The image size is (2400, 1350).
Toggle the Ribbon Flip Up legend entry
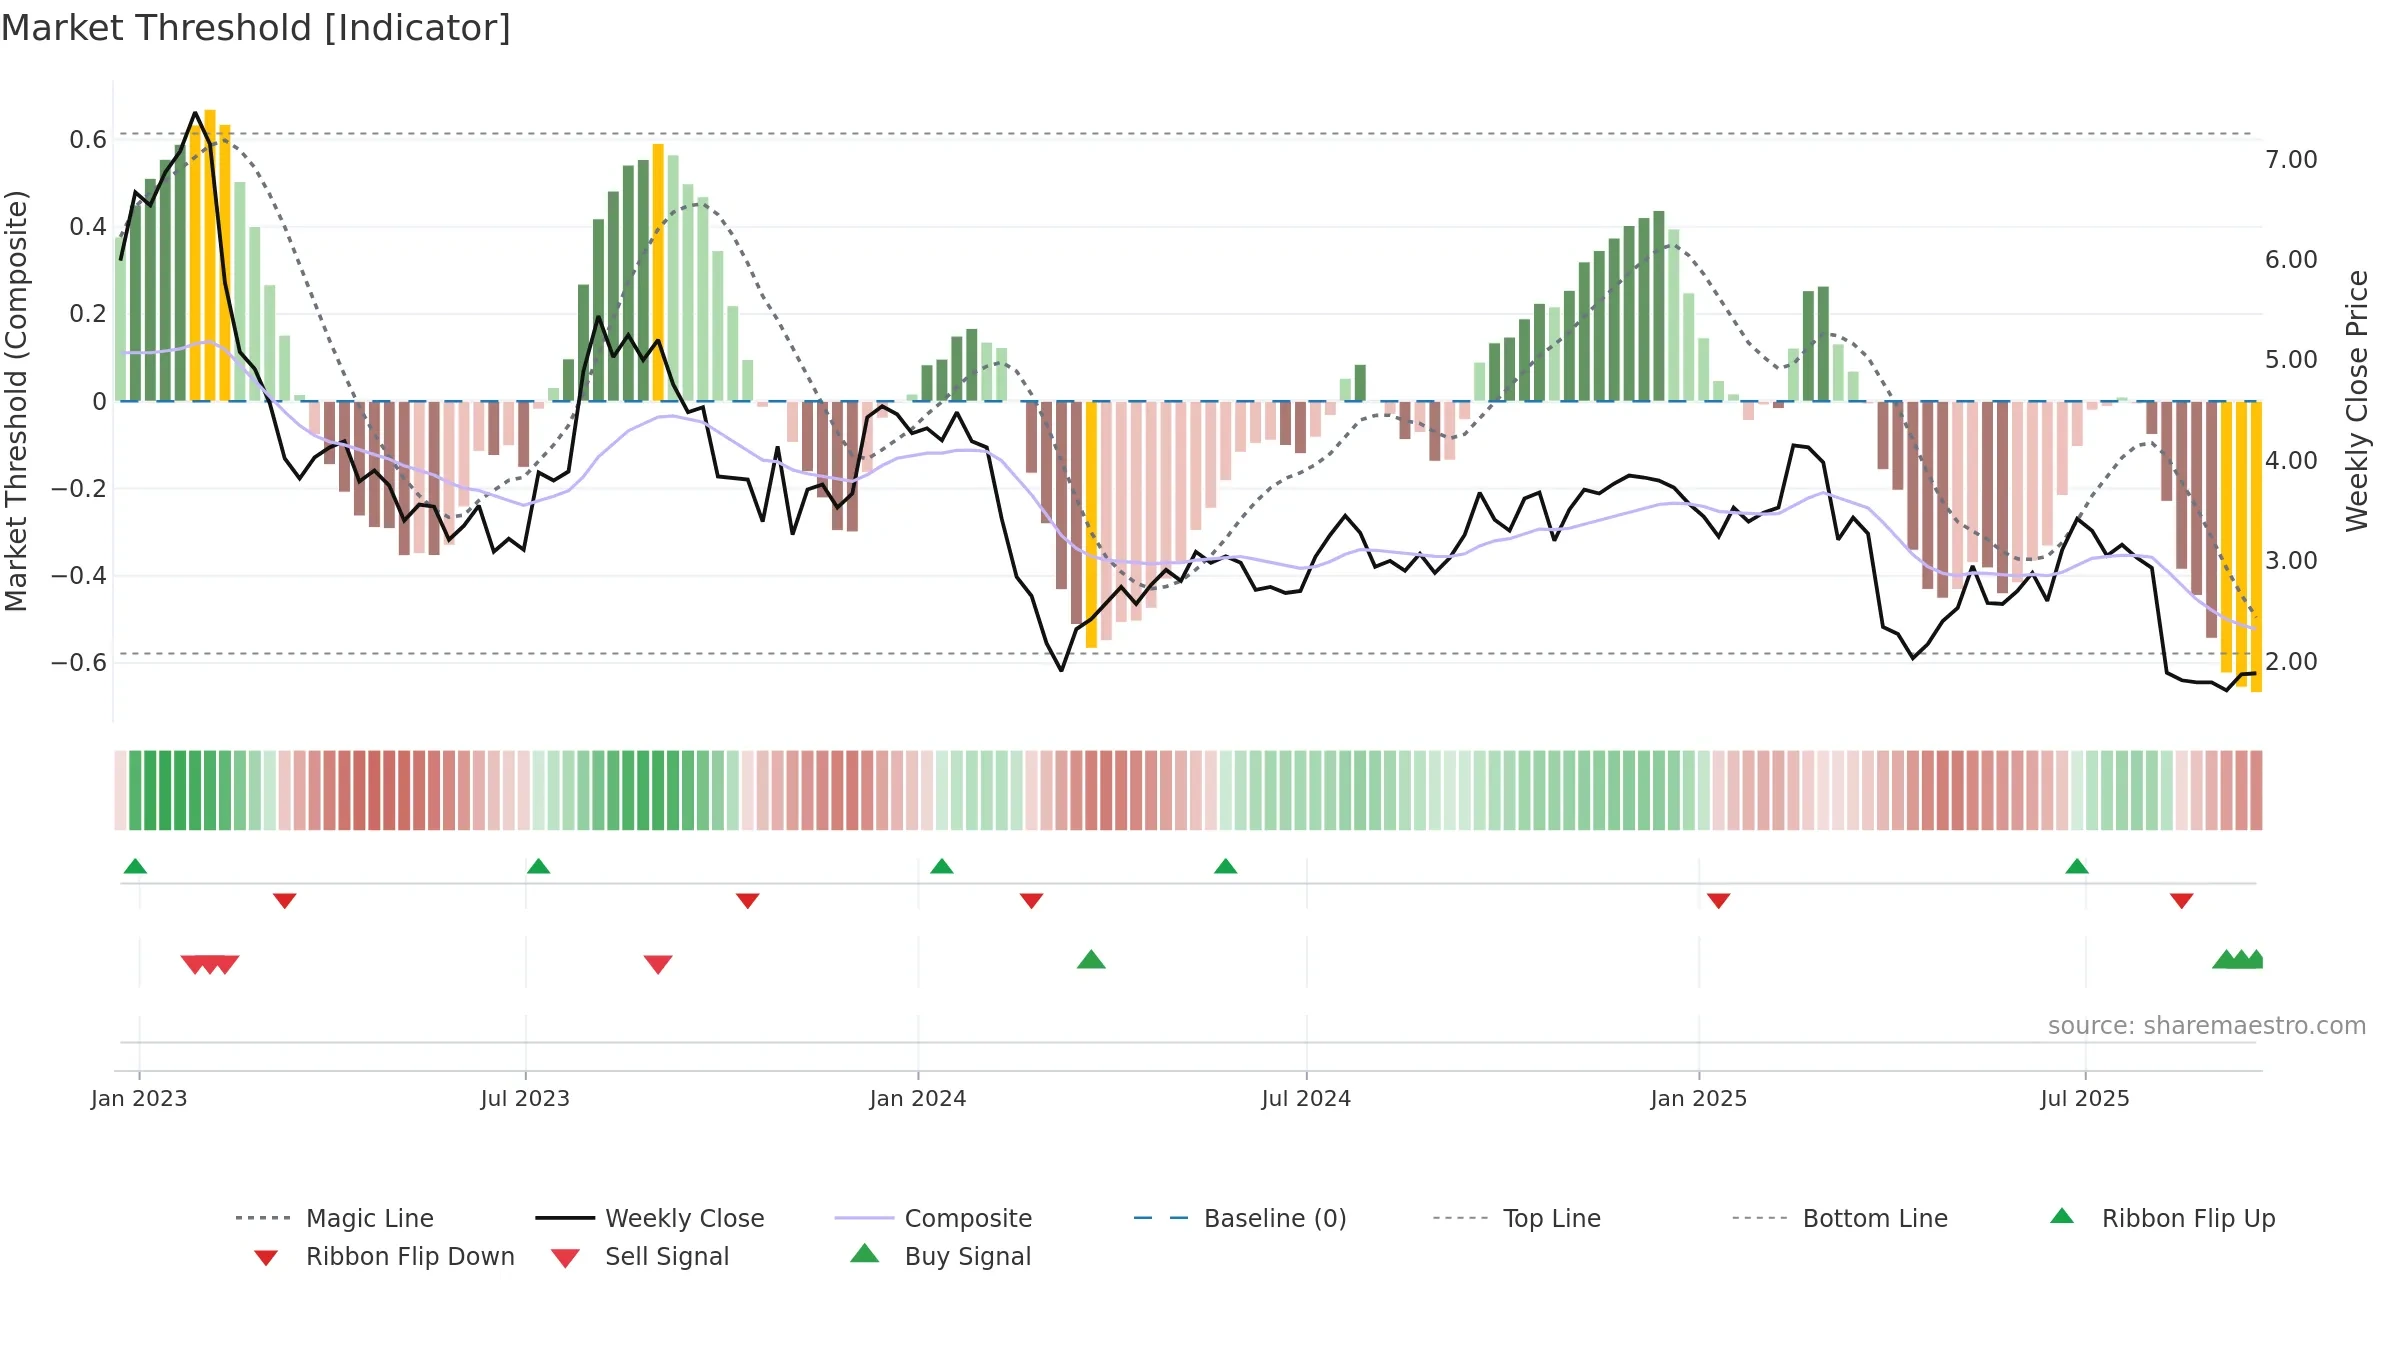(2162, 1218)
